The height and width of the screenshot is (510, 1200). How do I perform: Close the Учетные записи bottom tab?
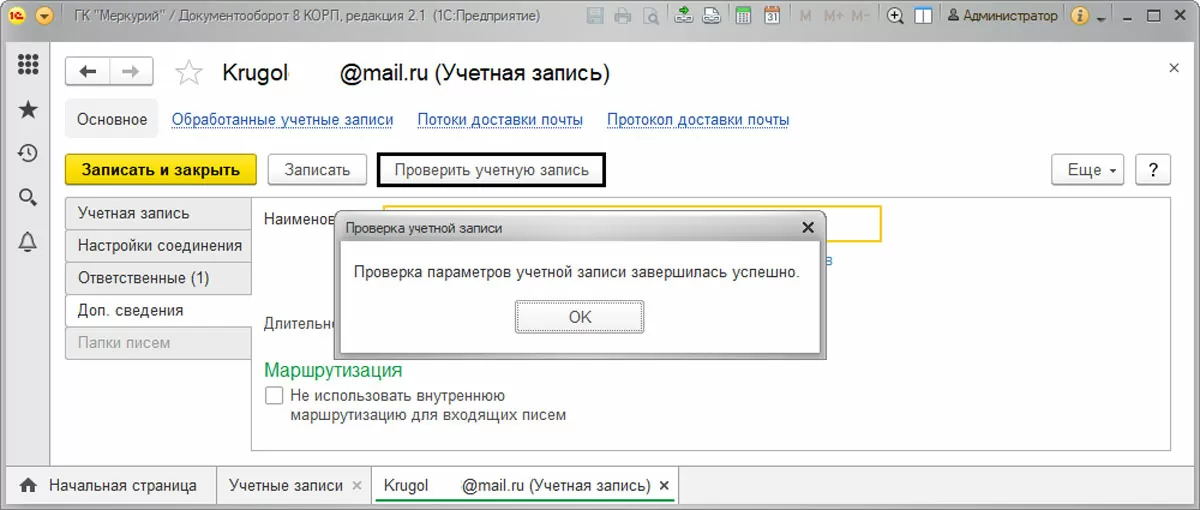tap(359, 486)
